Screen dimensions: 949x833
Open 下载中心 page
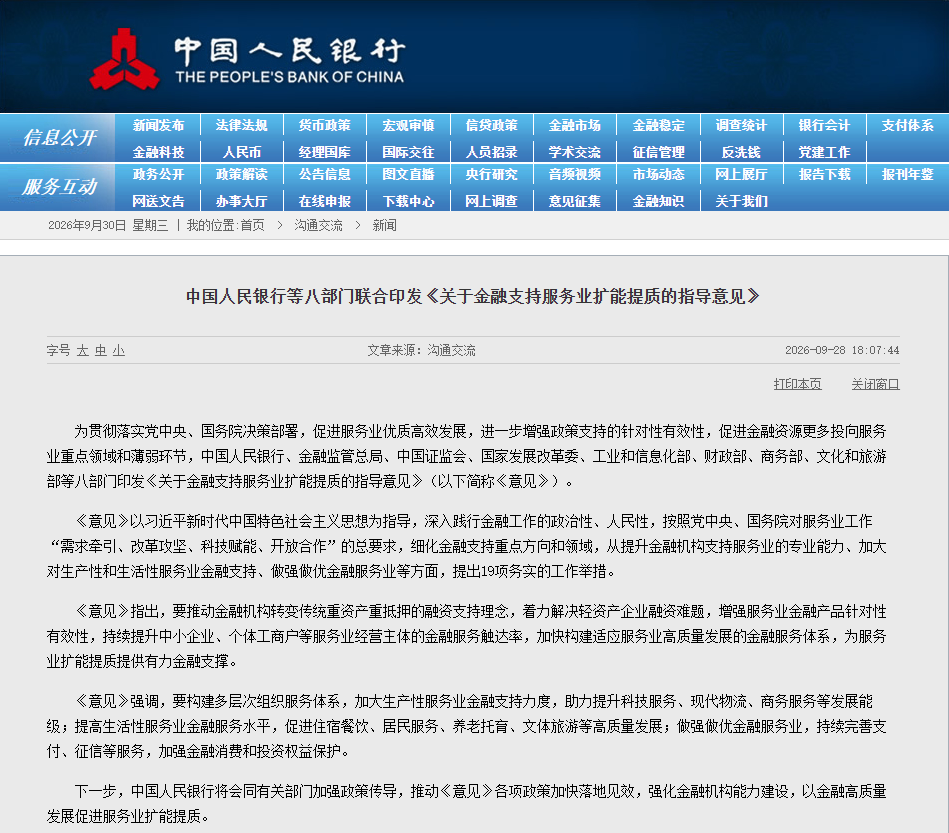tap(408, 201)
